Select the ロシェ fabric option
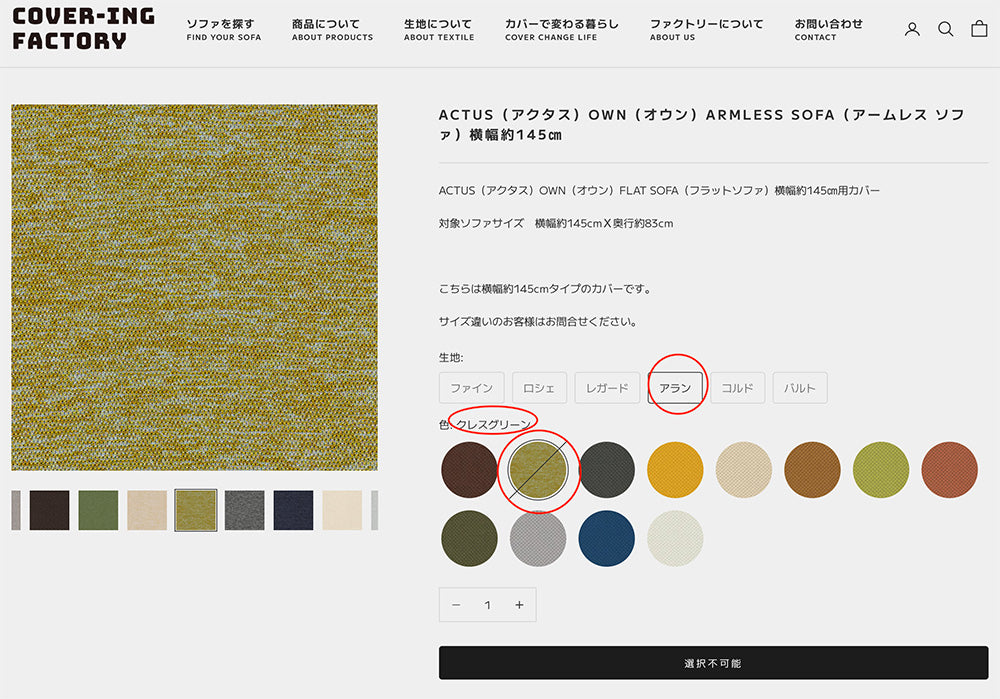The height and width of the screenshot is (699, 1000). [540, 388]
